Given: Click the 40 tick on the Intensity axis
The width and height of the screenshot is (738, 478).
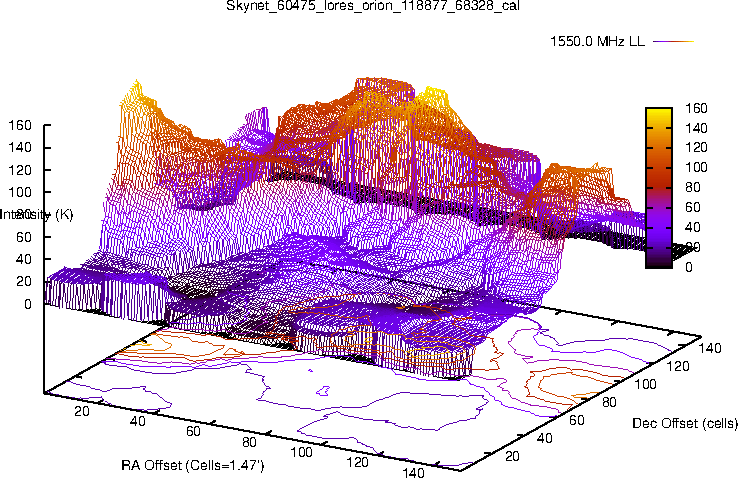Looking at the screenshot, I should [24, 259].
